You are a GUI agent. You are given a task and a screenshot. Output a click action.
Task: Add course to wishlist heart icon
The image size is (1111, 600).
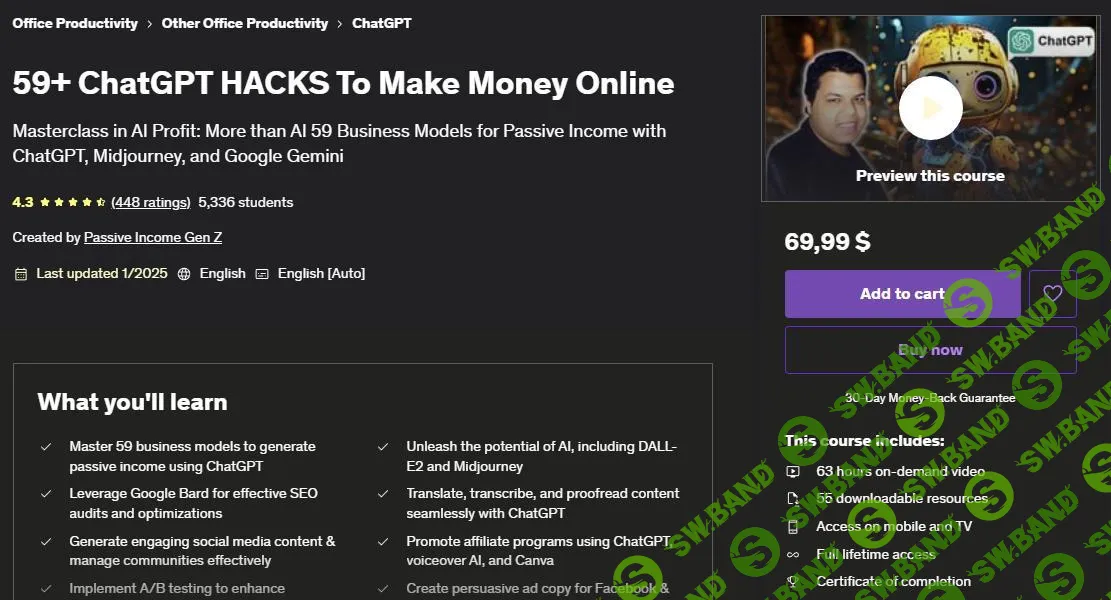1052,293
